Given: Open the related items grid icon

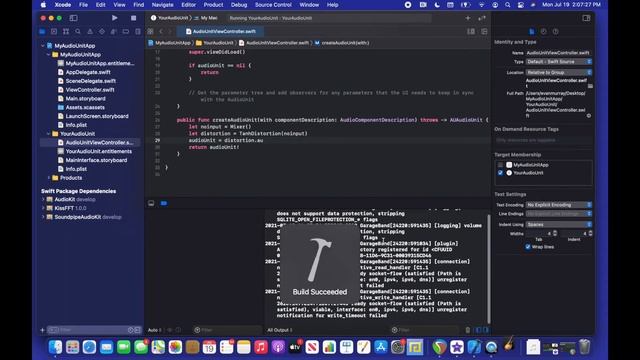Looking at the screenshot, I should pos(150,31).
